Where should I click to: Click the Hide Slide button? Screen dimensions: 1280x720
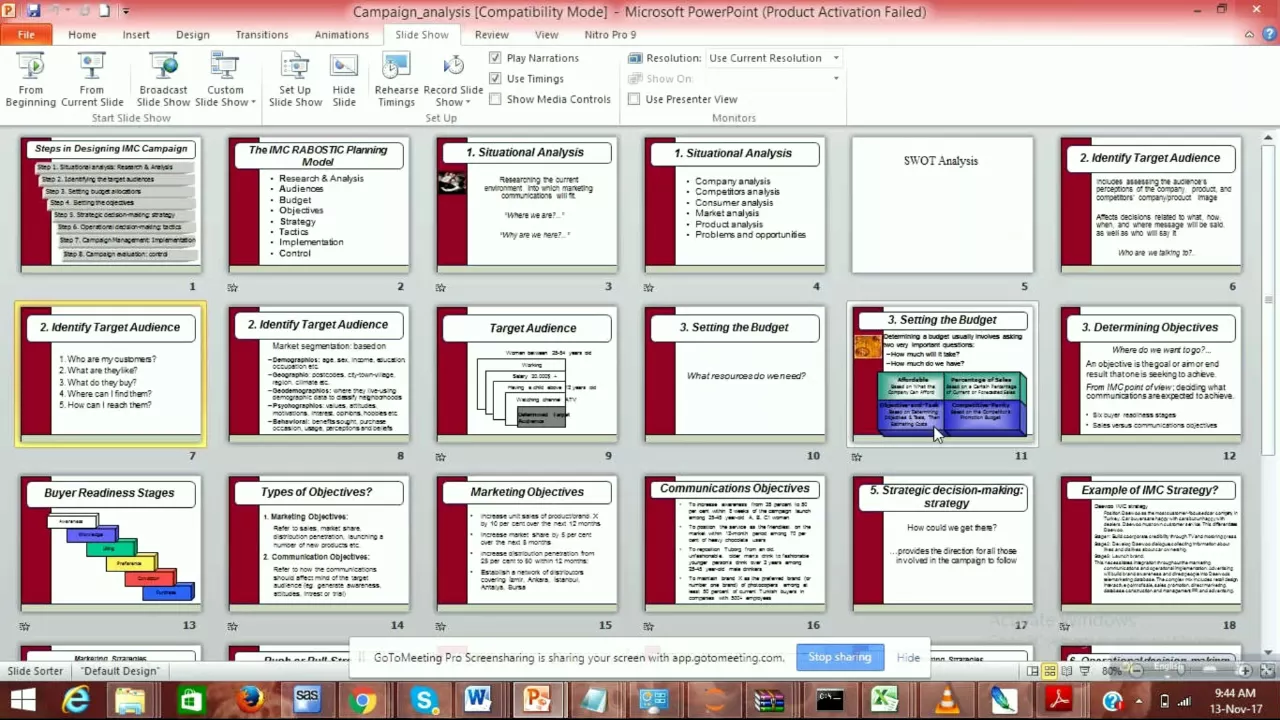[344, 80]
